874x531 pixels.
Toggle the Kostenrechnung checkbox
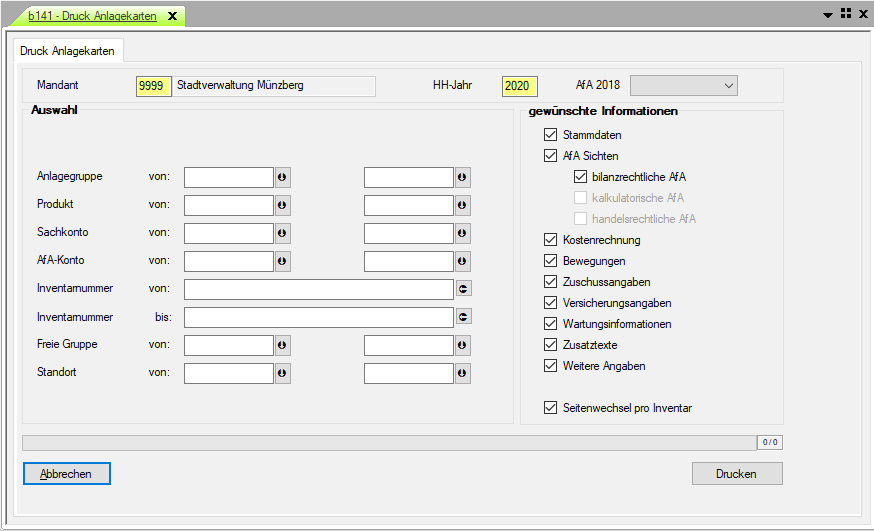[550, 240]
